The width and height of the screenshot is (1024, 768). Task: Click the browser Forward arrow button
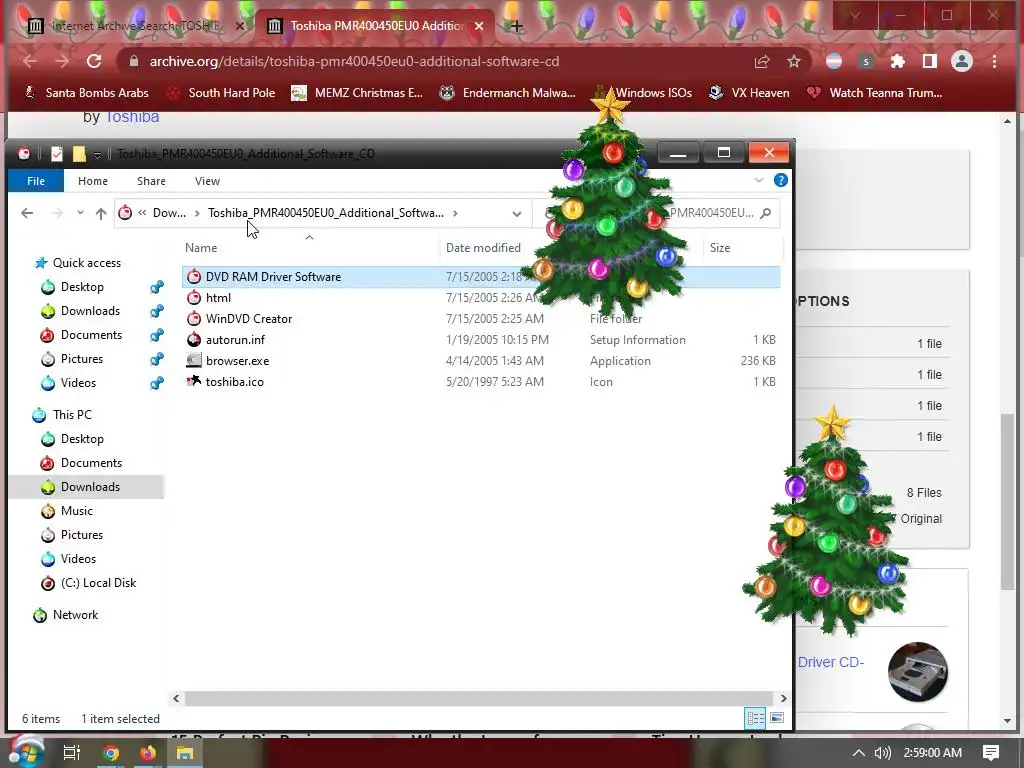pos(62,61)
